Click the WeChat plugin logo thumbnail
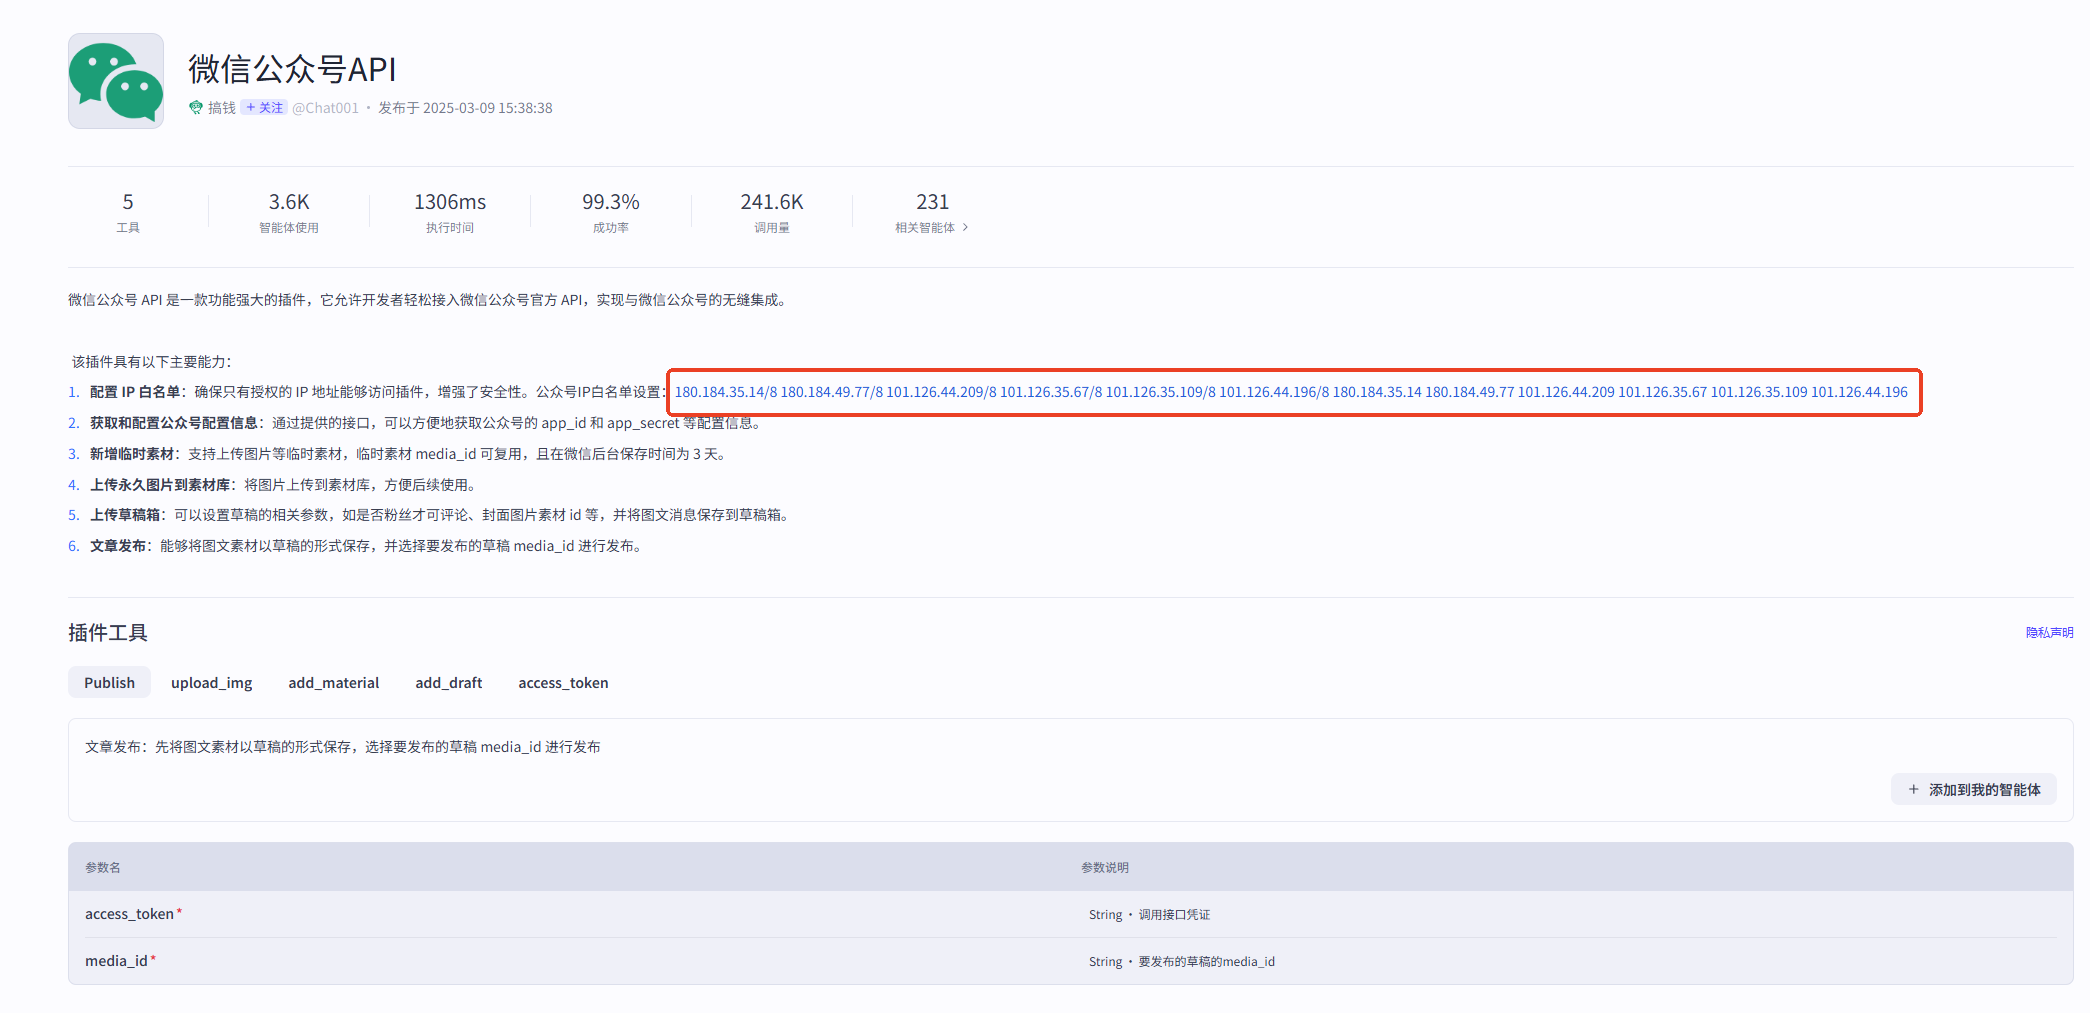The height and width of the screenshot is (1013, 2090). pyautogui.click(x=116, y=81)
